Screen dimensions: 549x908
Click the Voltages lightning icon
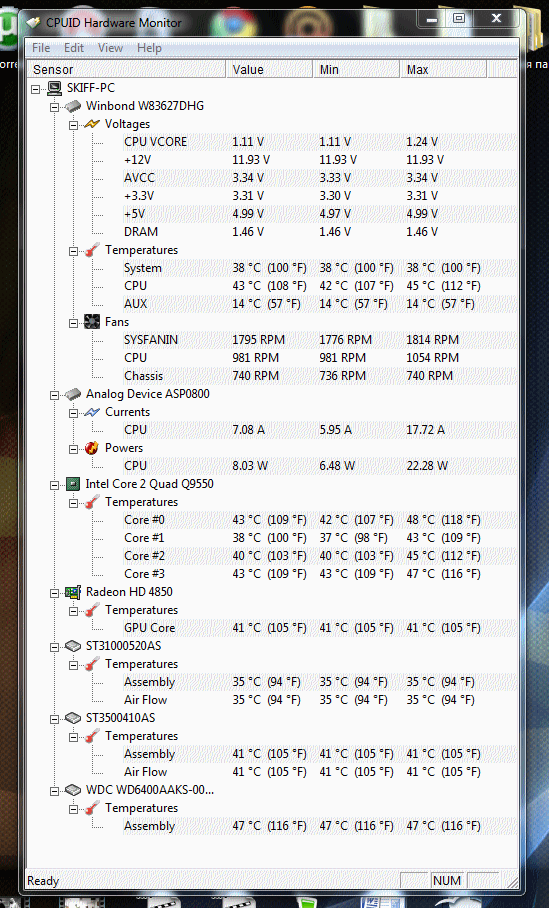(x=92, y=124)
